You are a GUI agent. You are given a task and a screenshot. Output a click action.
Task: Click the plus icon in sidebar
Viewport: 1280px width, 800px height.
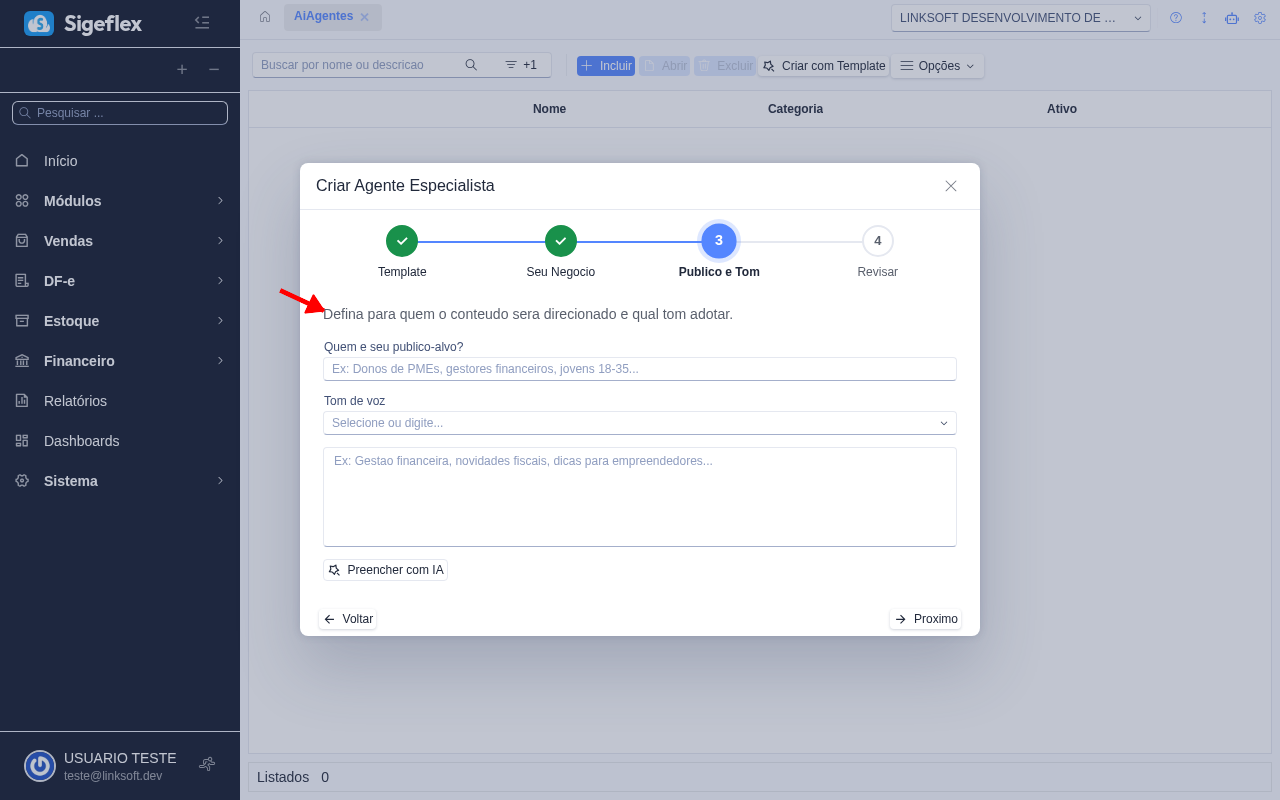tap(182, 70)
